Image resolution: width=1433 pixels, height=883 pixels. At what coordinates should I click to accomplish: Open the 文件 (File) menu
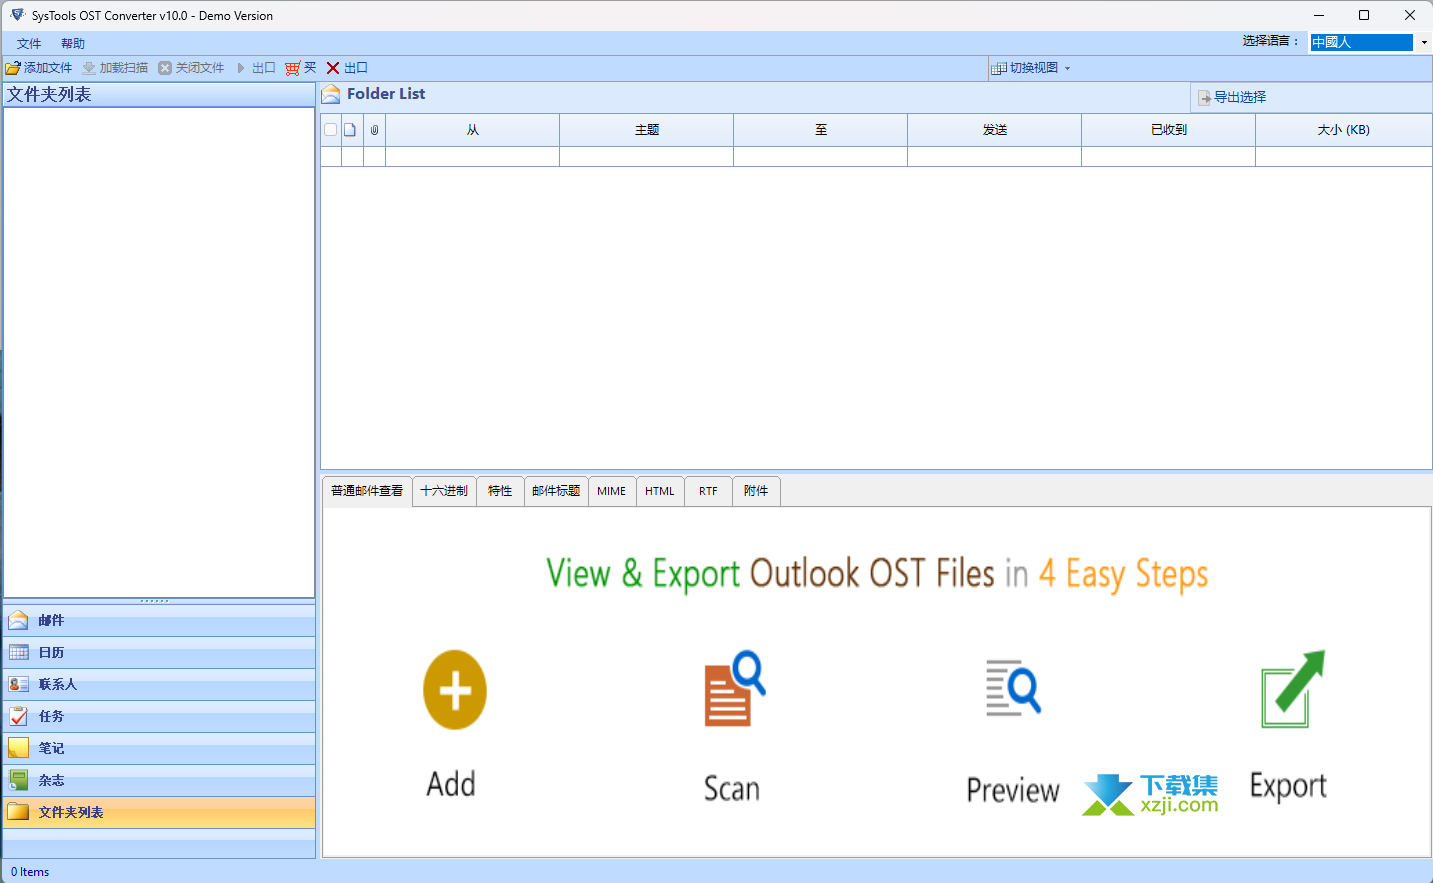click(29, 44)
